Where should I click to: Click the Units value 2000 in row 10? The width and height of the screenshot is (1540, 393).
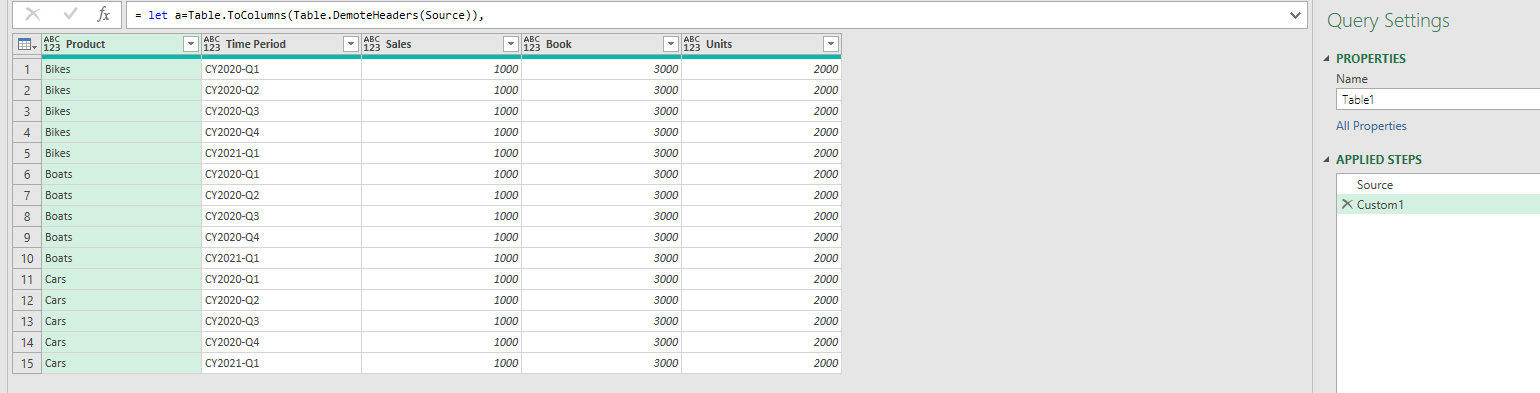tap(761, 258)
